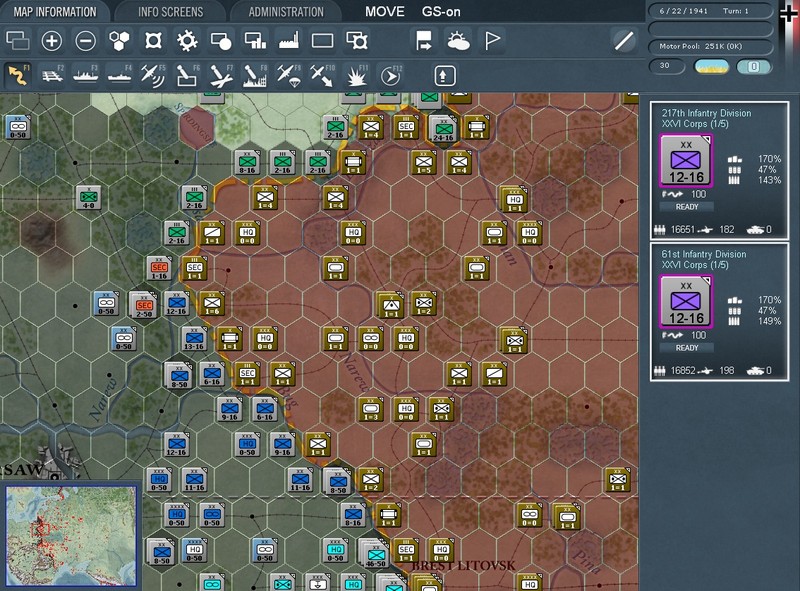Select F6 bomb unit mode
This screenshot has width=800, height=591.
[187, 76]
